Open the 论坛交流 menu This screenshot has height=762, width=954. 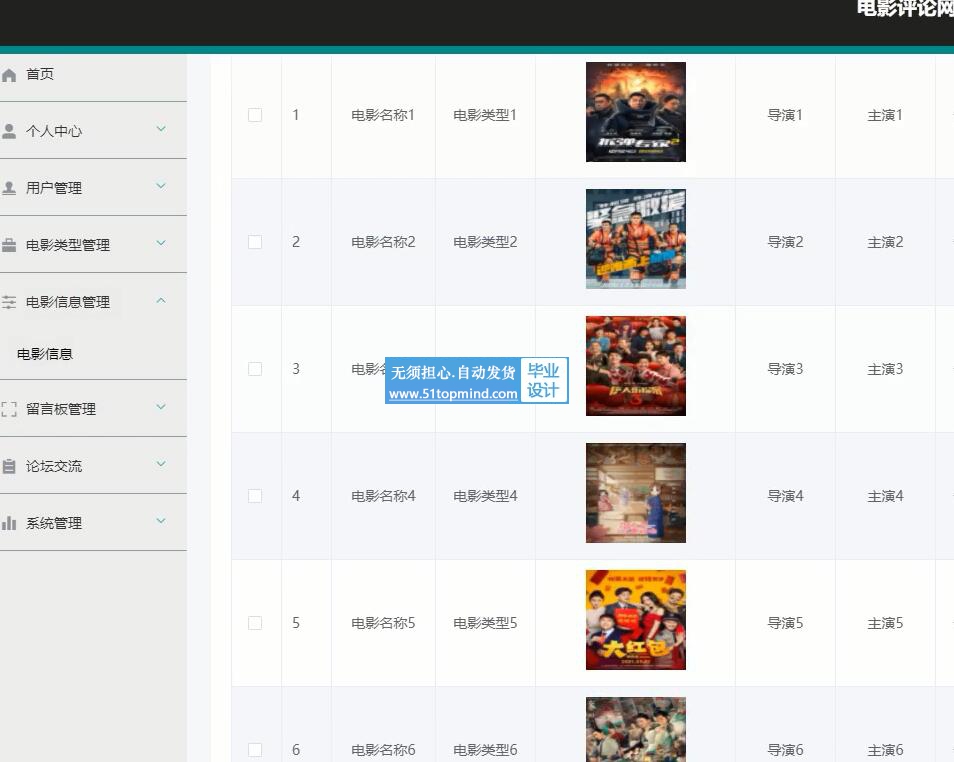[93, 466]
